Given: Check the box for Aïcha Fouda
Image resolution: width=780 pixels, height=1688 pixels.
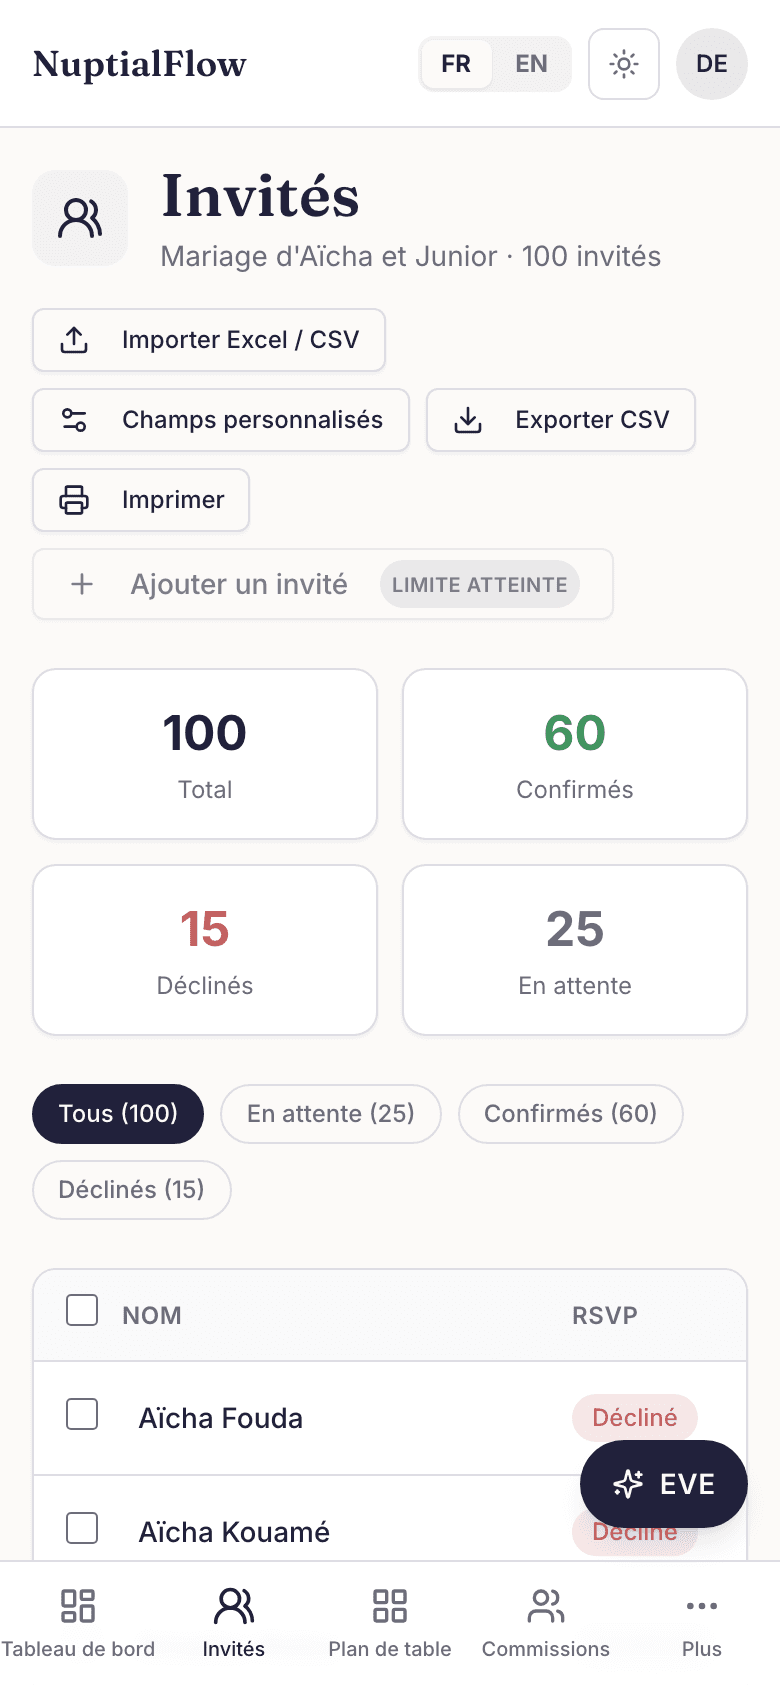Looking at the screenshot, I should point(82,1414).
